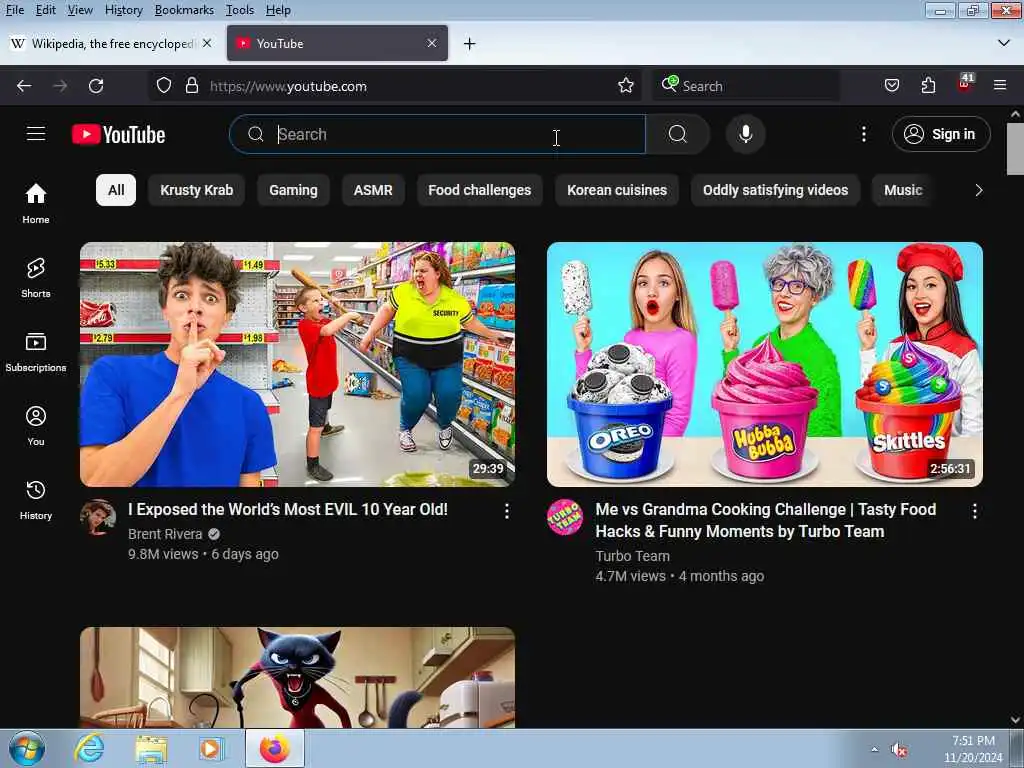Viewport: 1024px width, 768px height.
Task: Open options menu for Grandma Cooking Challenge video
Action: (974, 511)
